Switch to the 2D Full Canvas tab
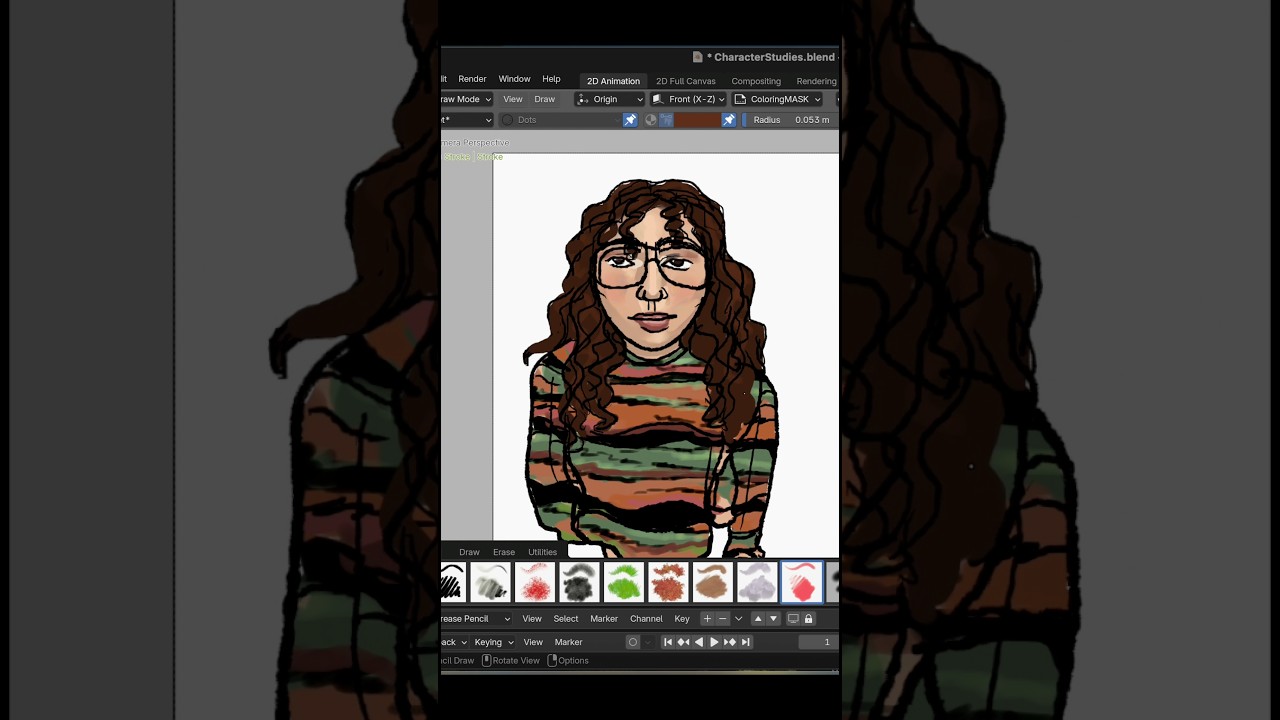 686,81
